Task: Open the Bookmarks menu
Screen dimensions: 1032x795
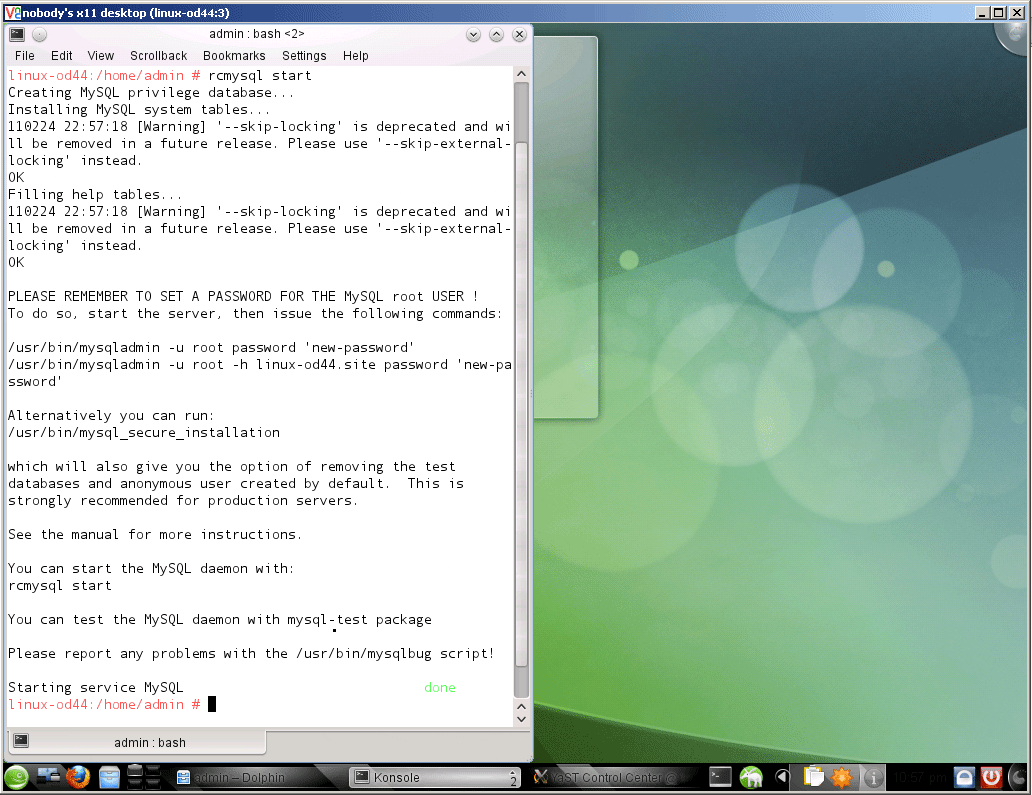Action: pyautogui.click(x=234, y=56)
